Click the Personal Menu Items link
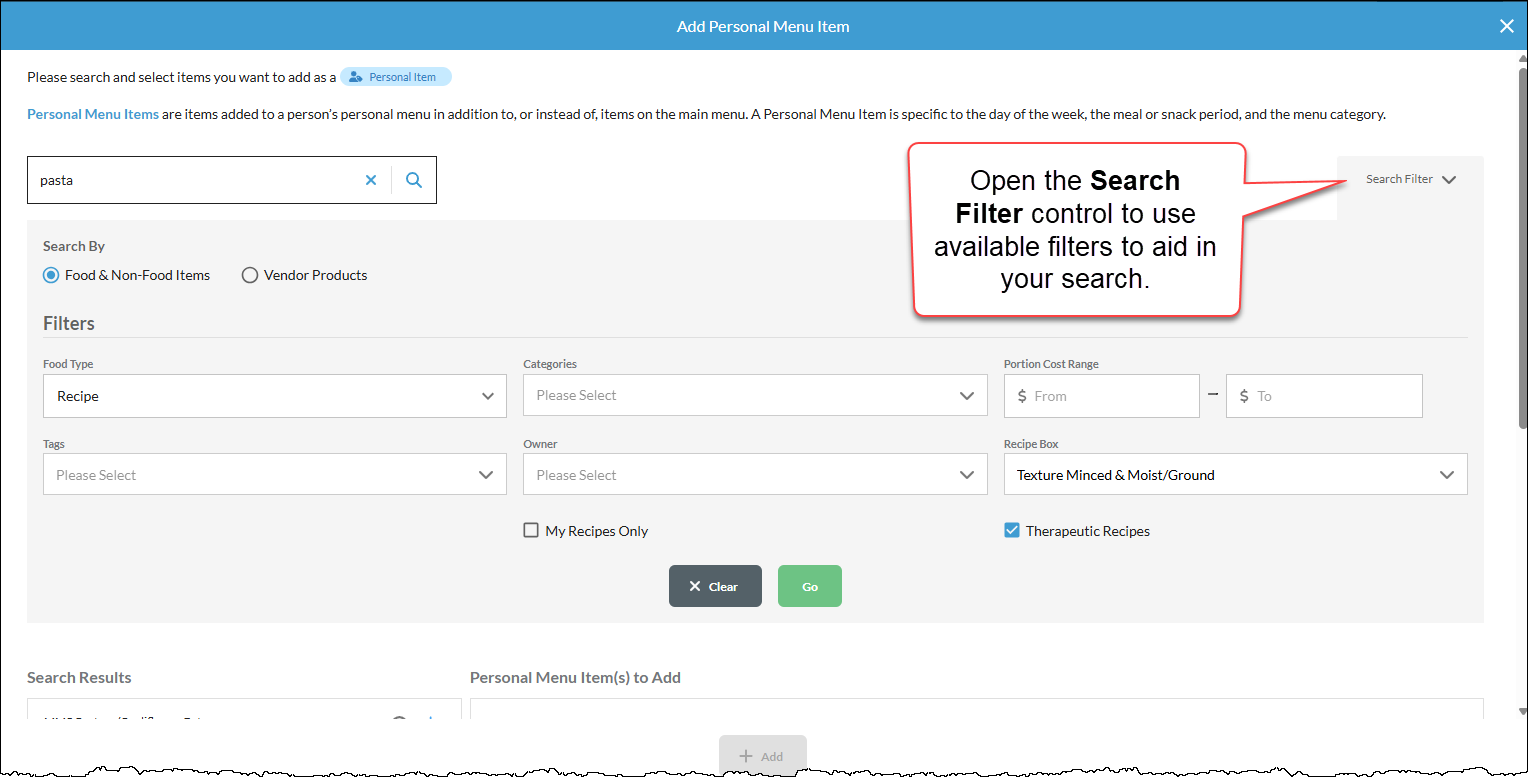 coord(93,114)
